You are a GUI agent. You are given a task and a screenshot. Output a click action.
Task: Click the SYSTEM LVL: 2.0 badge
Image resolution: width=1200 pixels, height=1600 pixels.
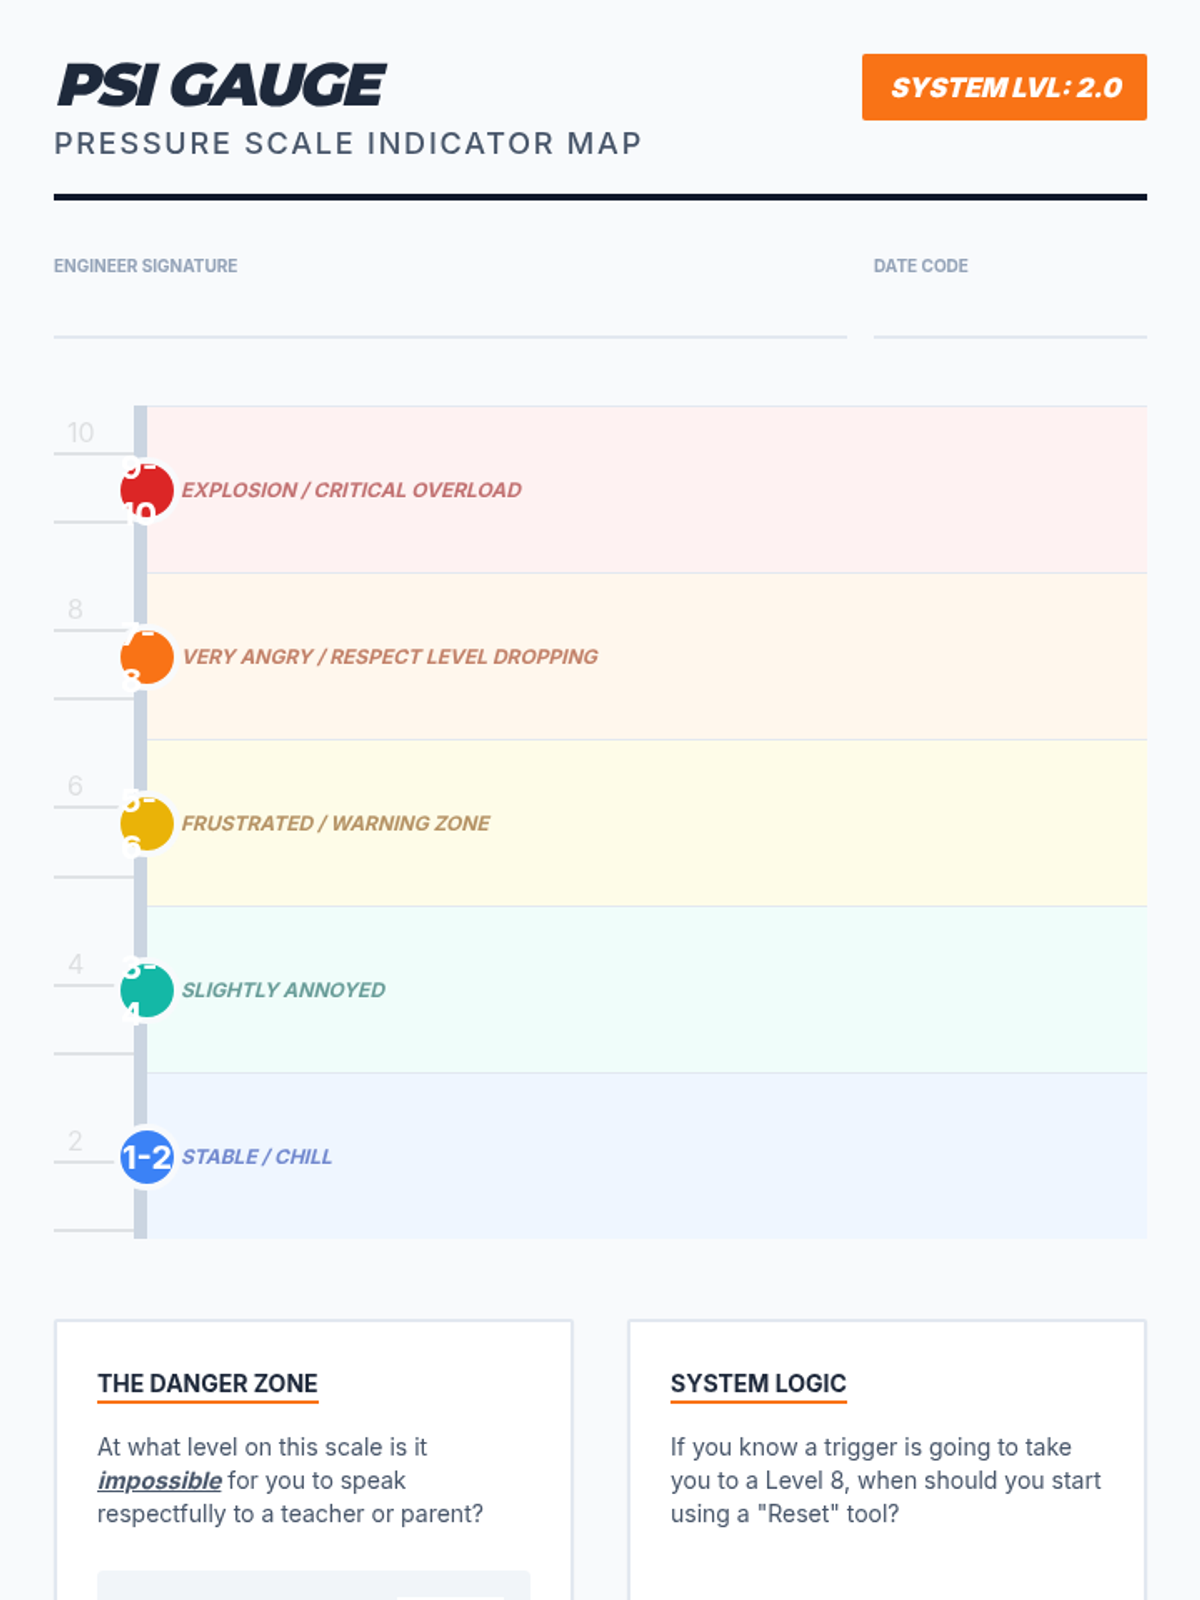pos(1004,88)
